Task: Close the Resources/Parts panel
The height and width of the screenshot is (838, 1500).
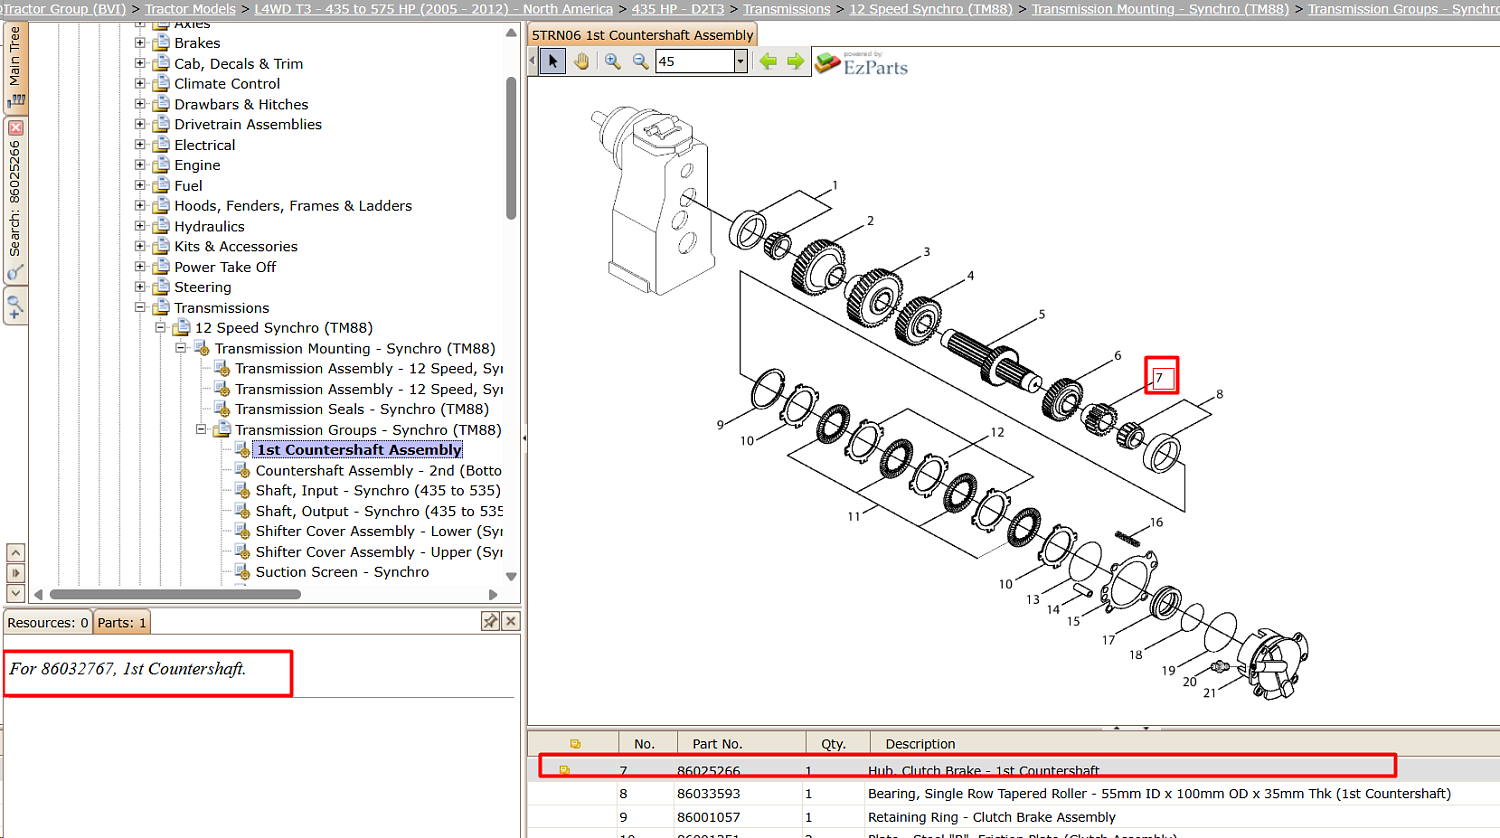Action: click(x=511, y=621)
